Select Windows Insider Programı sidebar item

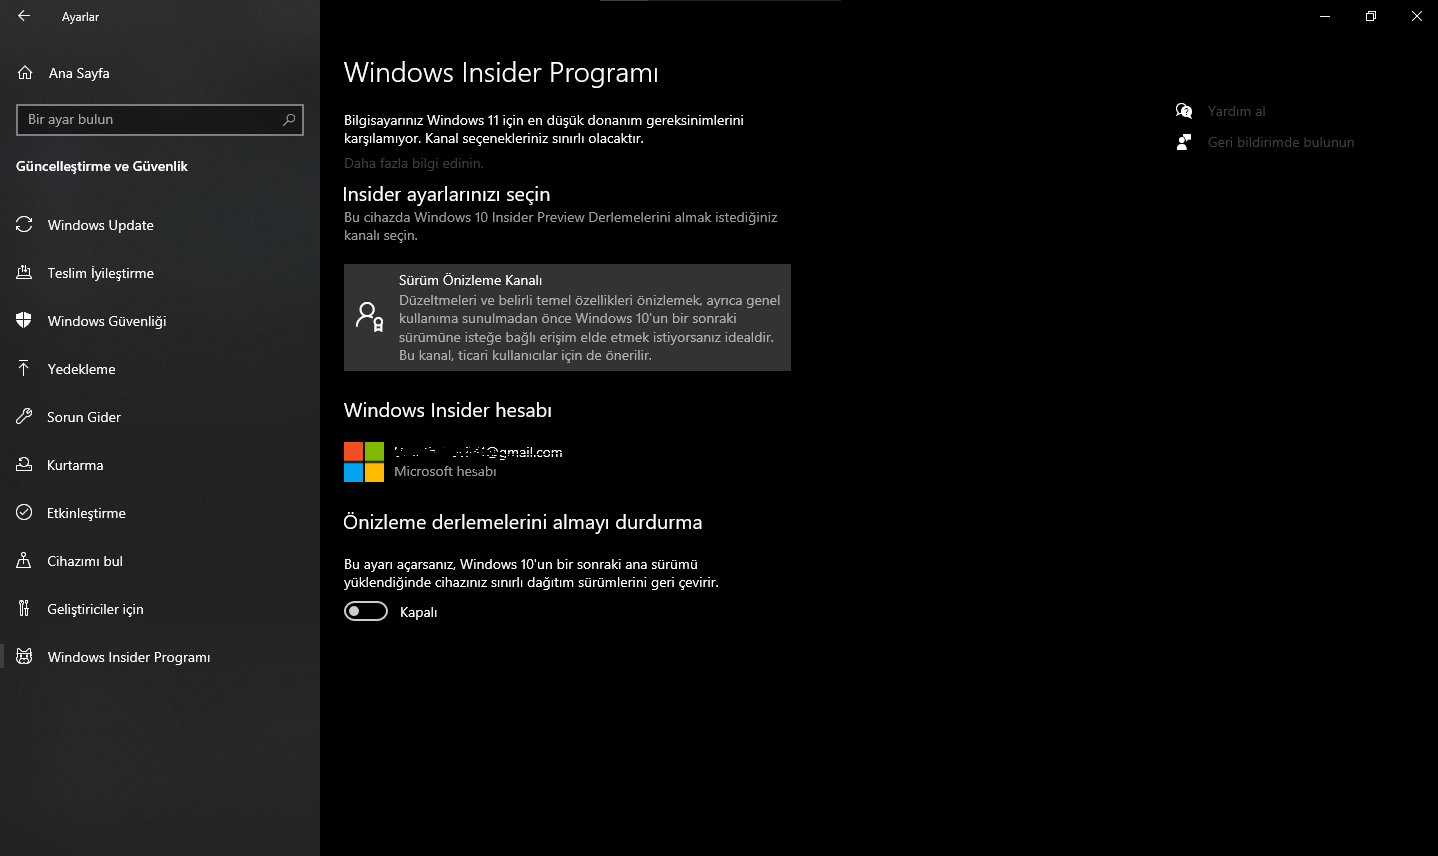[x=160, y=657]
